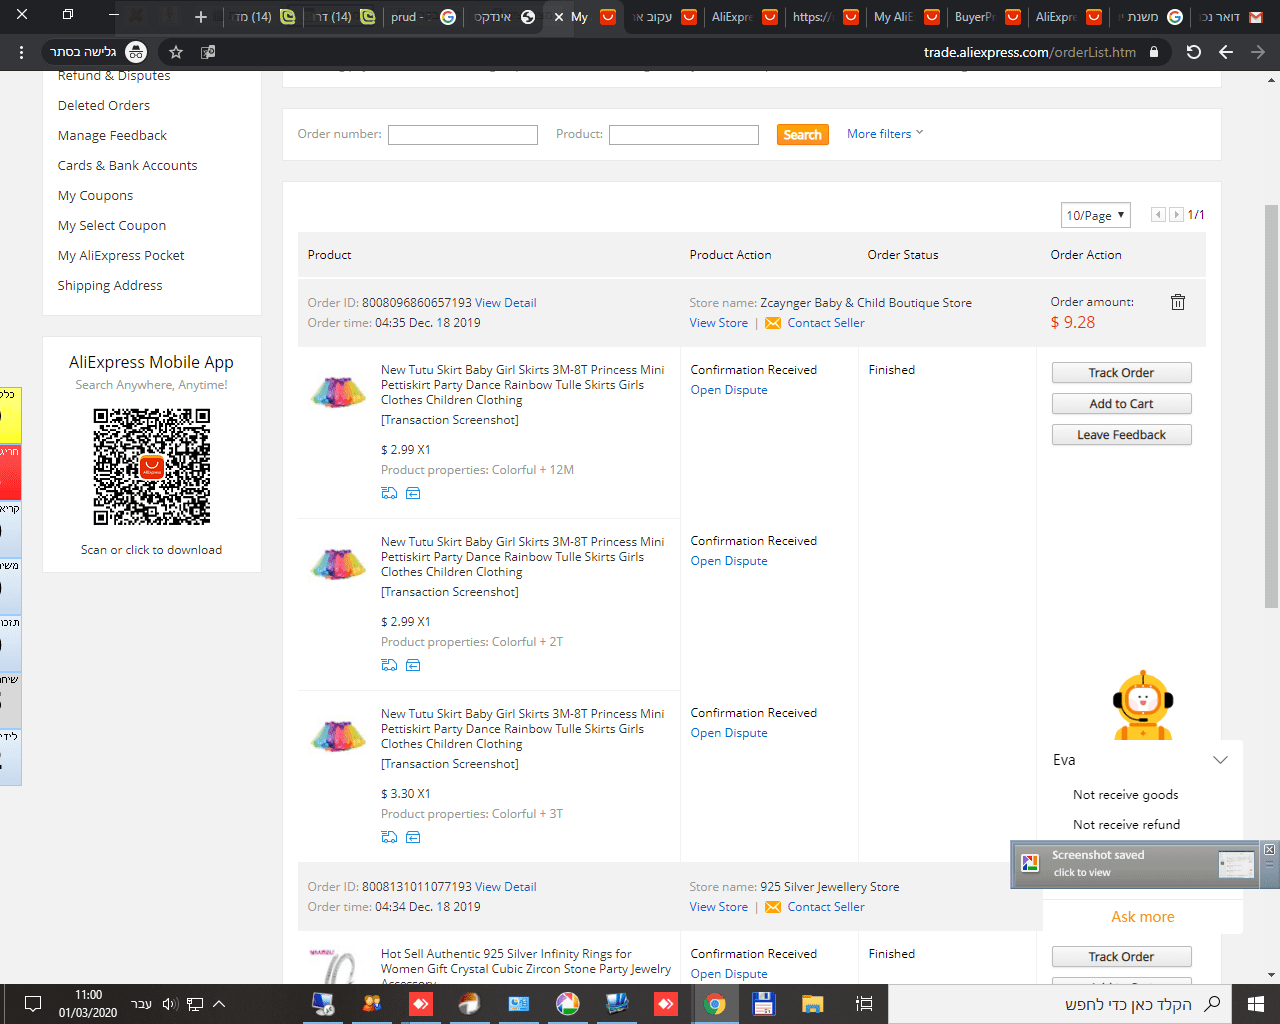Viewport: 1280px width, 1024px height.
Task: Open My Select Coupon in sidebar
Action: pos(112,225)
